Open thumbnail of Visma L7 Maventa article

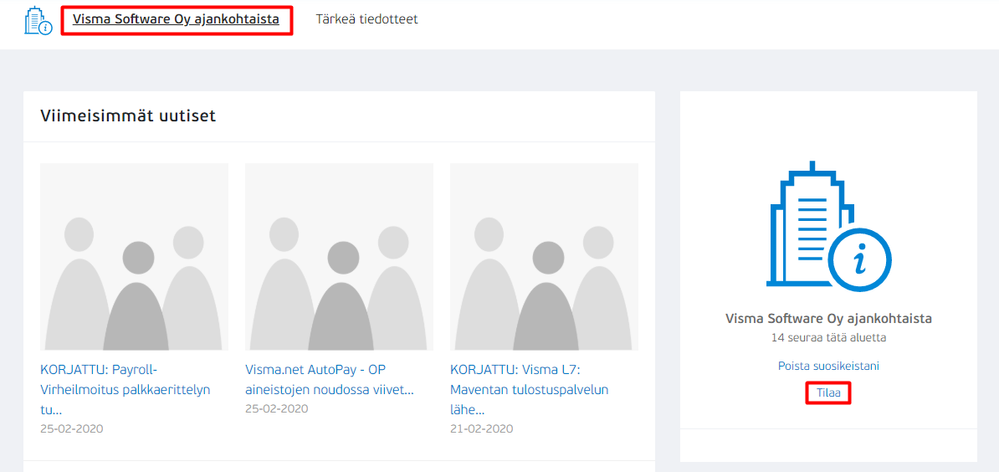(x=544, y=257)
